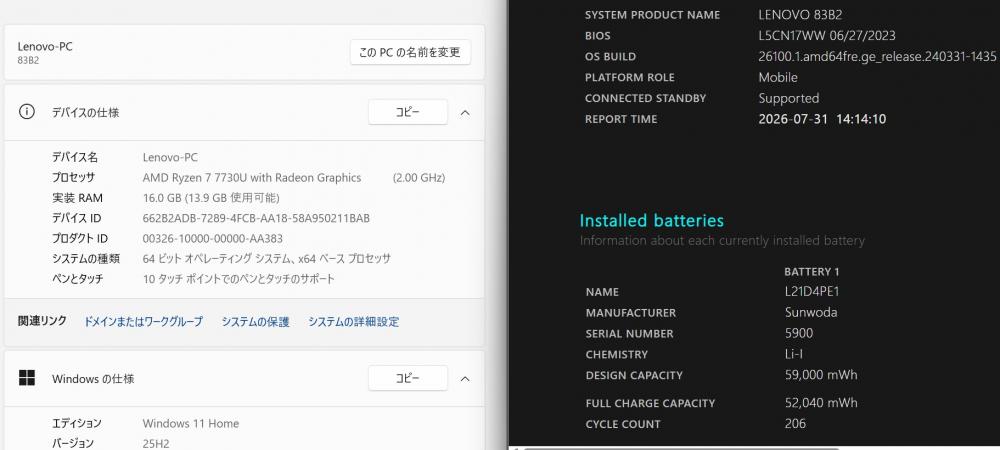Image resolution: width=1000 pixels, height=450 pixels.
Task: Select the chemistry value Li-I
Action: click(x=794, y=354)
